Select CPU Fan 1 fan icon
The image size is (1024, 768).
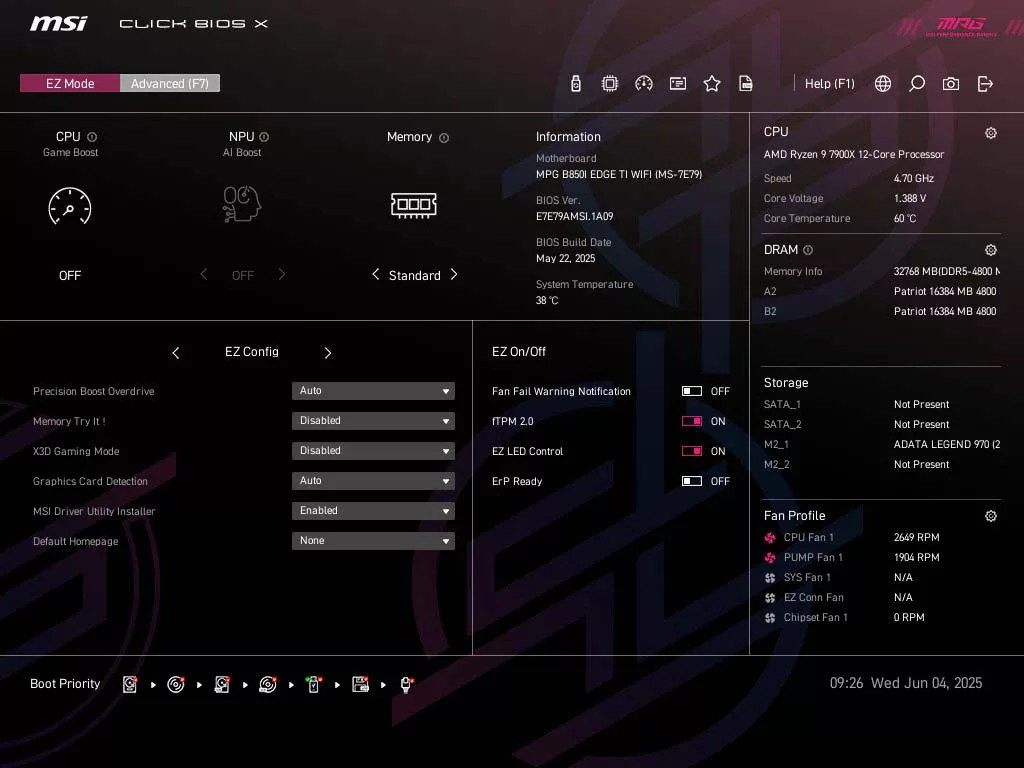pyautogui.click(x=770, y=537)
